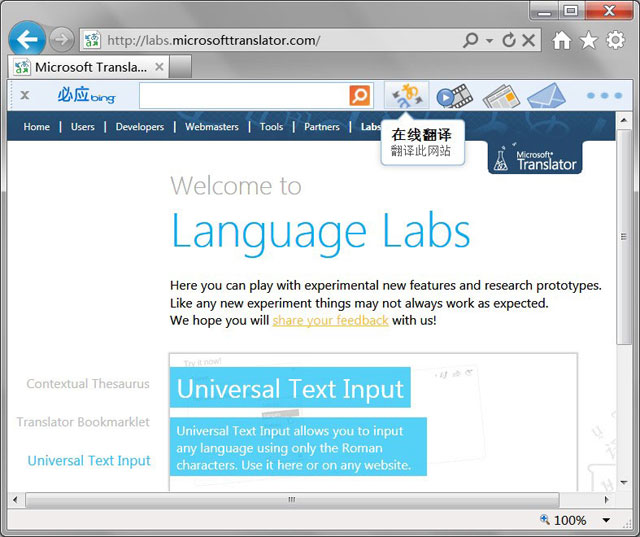Click the horizontal scrollbar right arrow
640x537 pixels.
[x=607, y=499]
